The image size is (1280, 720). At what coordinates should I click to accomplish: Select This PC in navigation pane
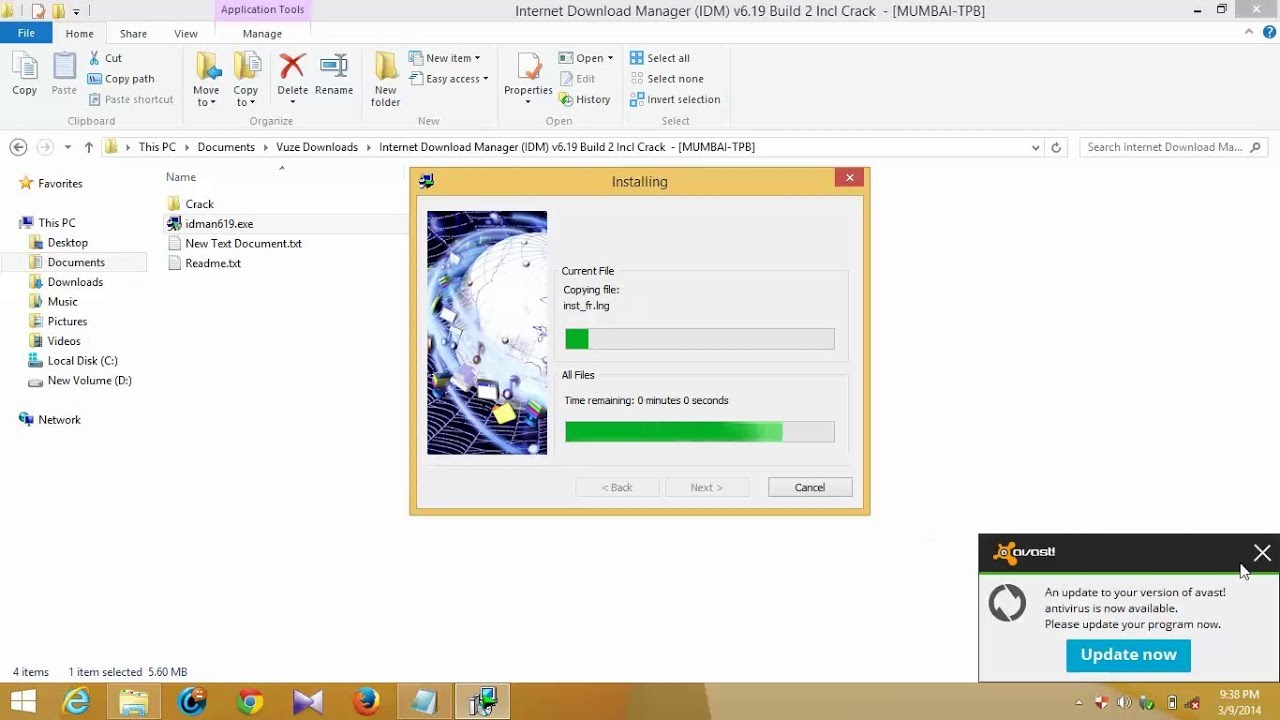pos(56,223)
